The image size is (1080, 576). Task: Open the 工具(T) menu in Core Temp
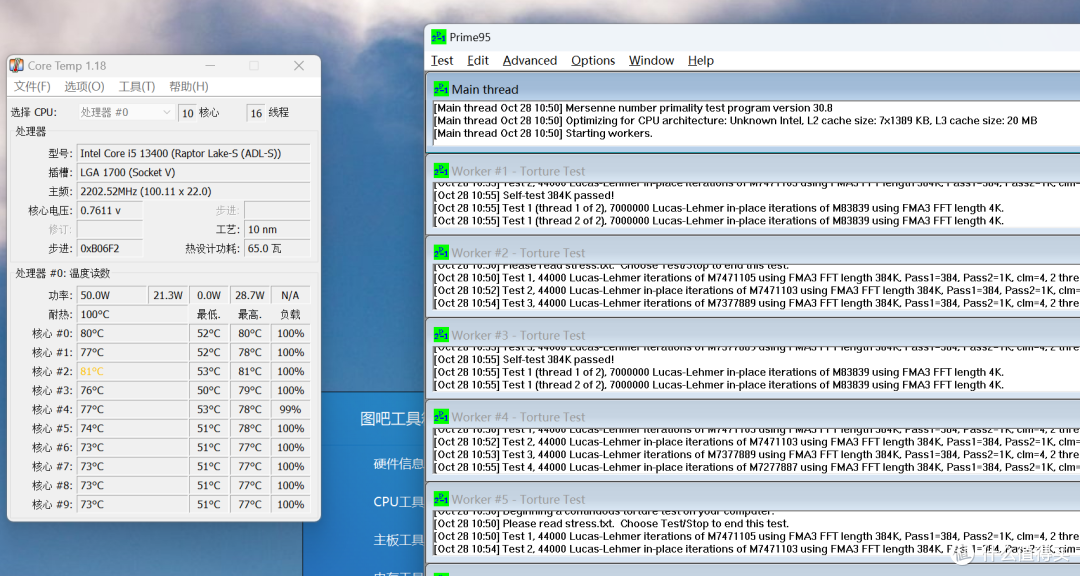click(x=136, y=86)
